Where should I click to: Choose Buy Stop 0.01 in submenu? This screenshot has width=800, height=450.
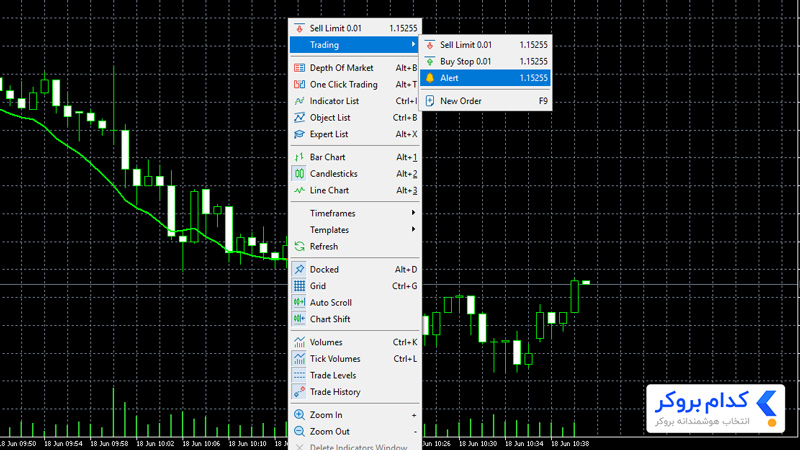(485, 61)
